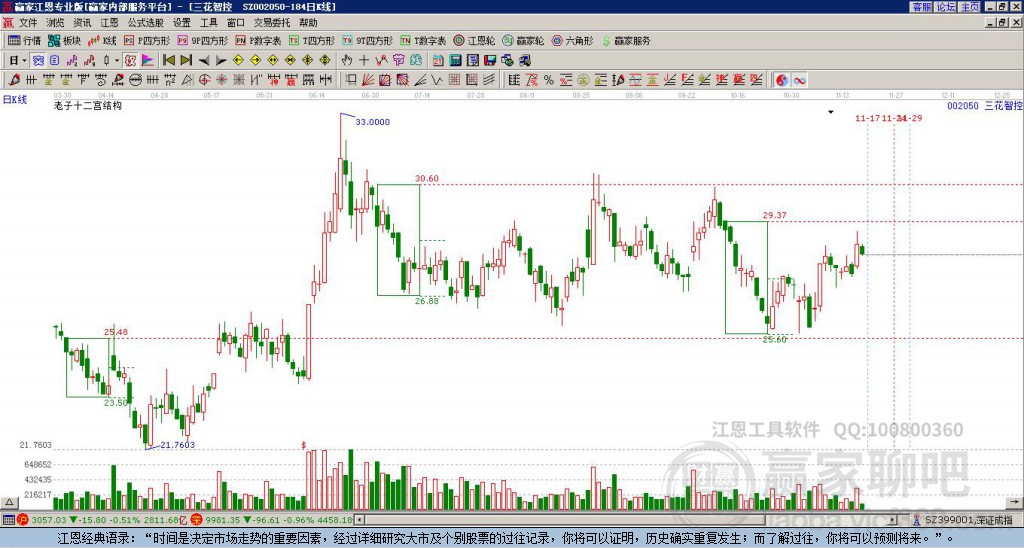
Task: Open the calendar icon
Action: coord(438,61)
